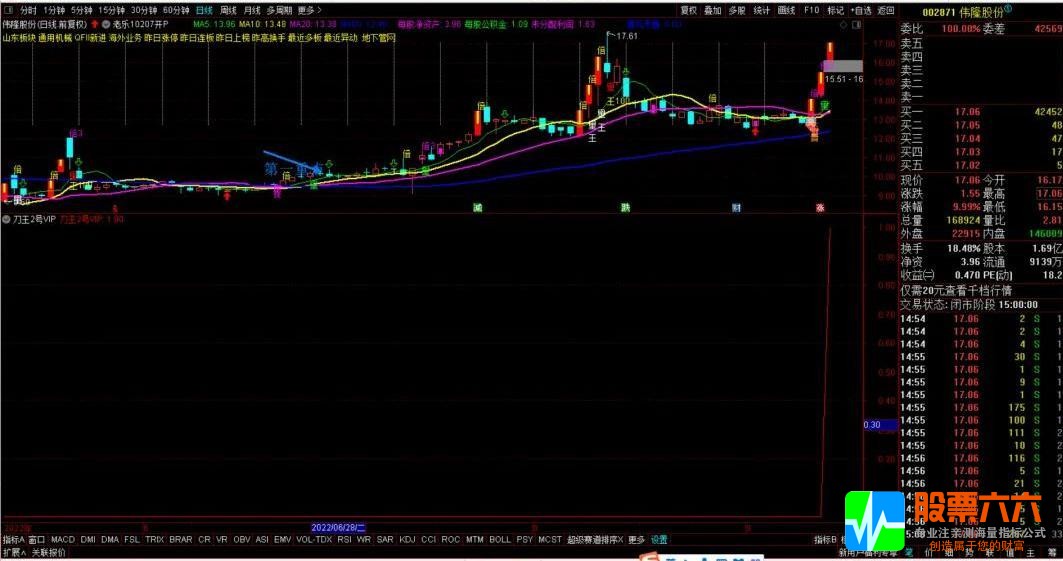The image size is (1063, 561).
Task: Click the diamond icon atop the chart
Action: (844, 24)
